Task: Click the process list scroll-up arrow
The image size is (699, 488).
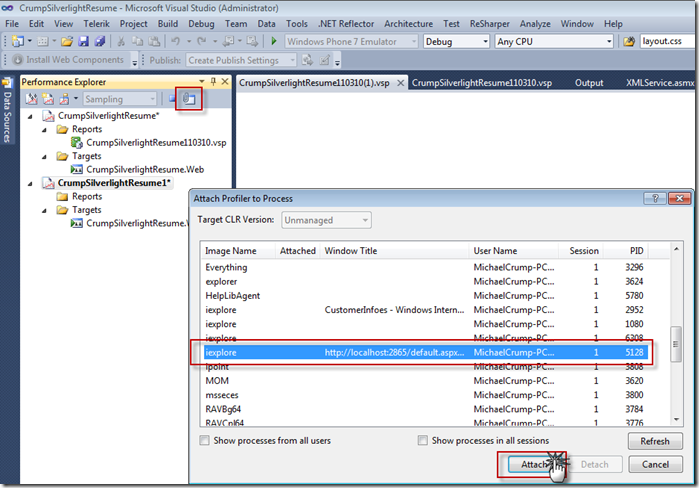Action: [x=676, y=249]
